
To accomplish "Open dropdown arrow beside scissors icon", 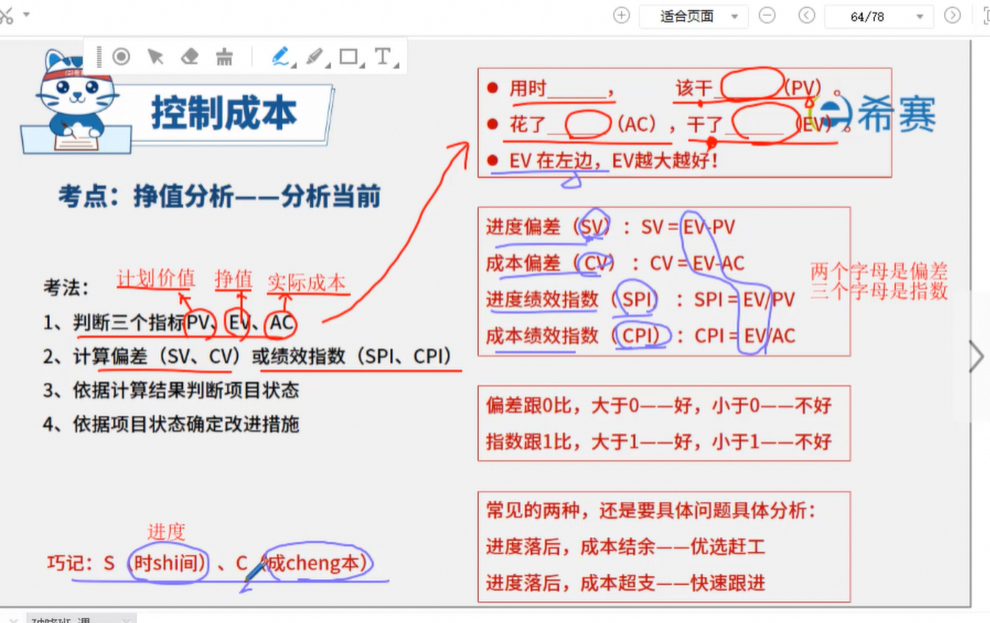I will (27, 14).
